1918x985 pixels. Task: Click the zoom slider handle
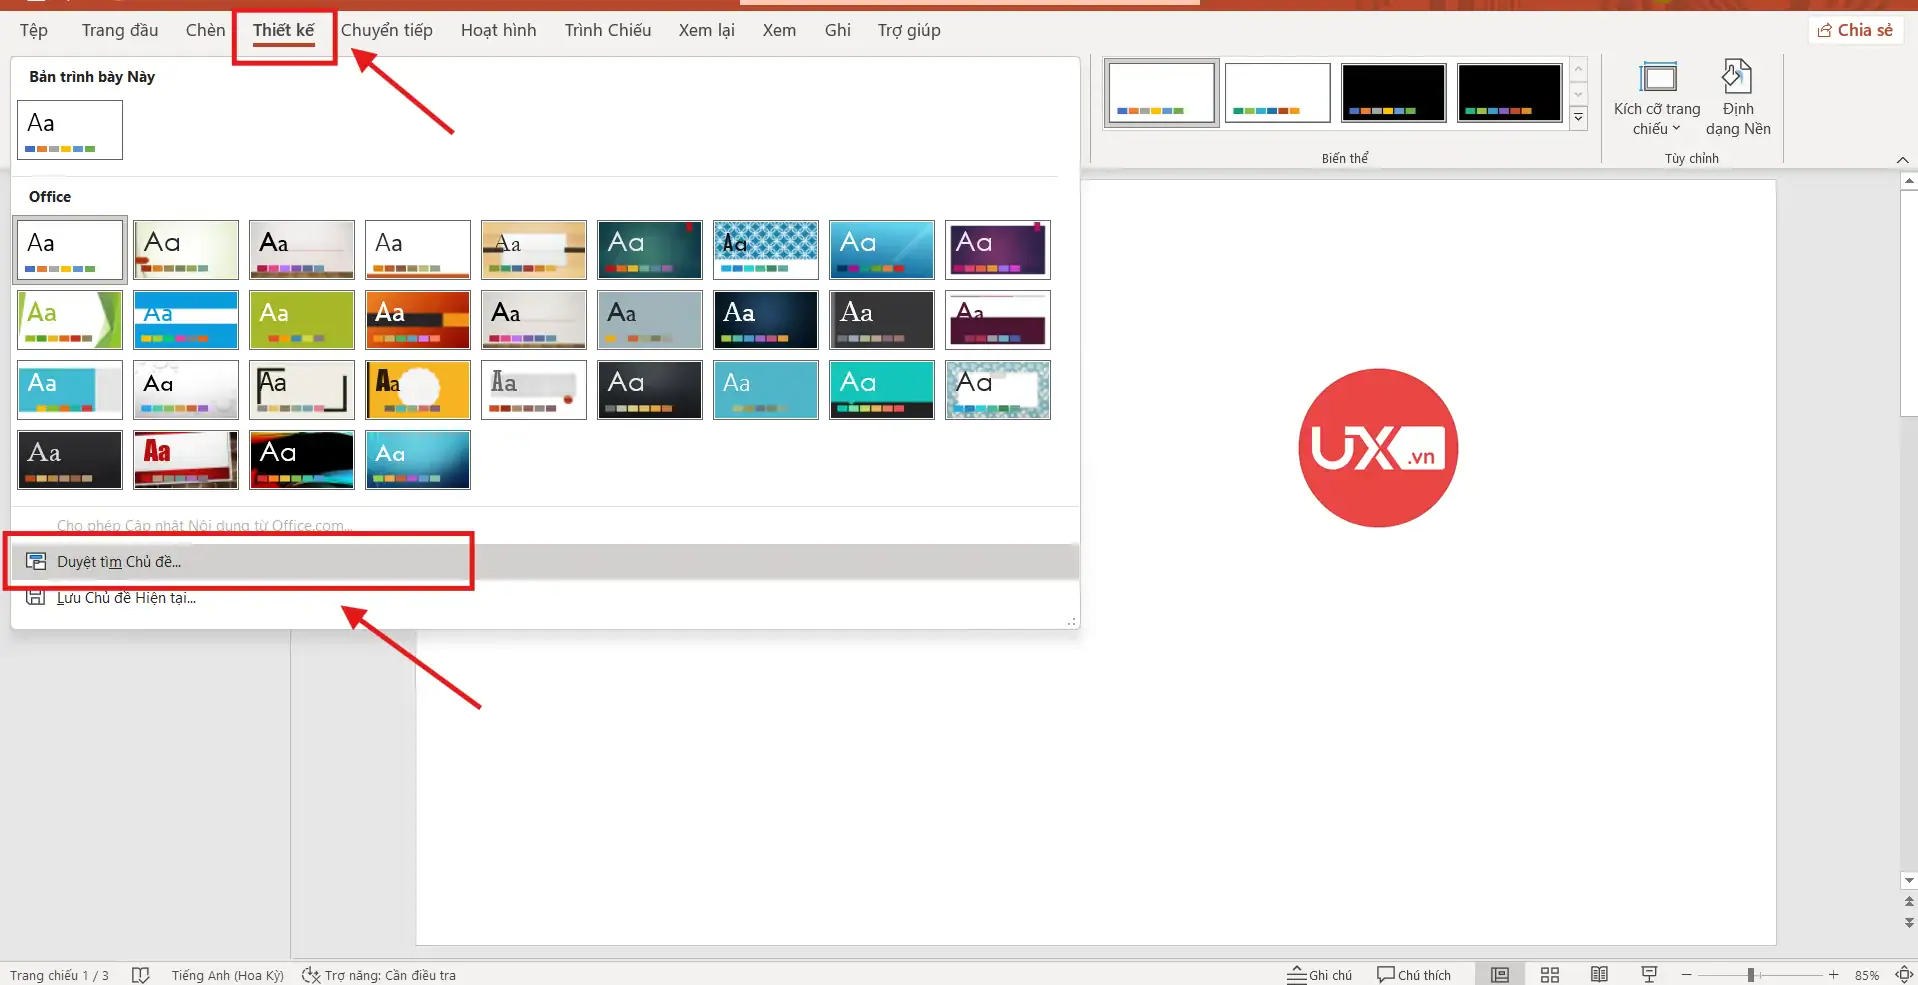tap(1750, 975)
